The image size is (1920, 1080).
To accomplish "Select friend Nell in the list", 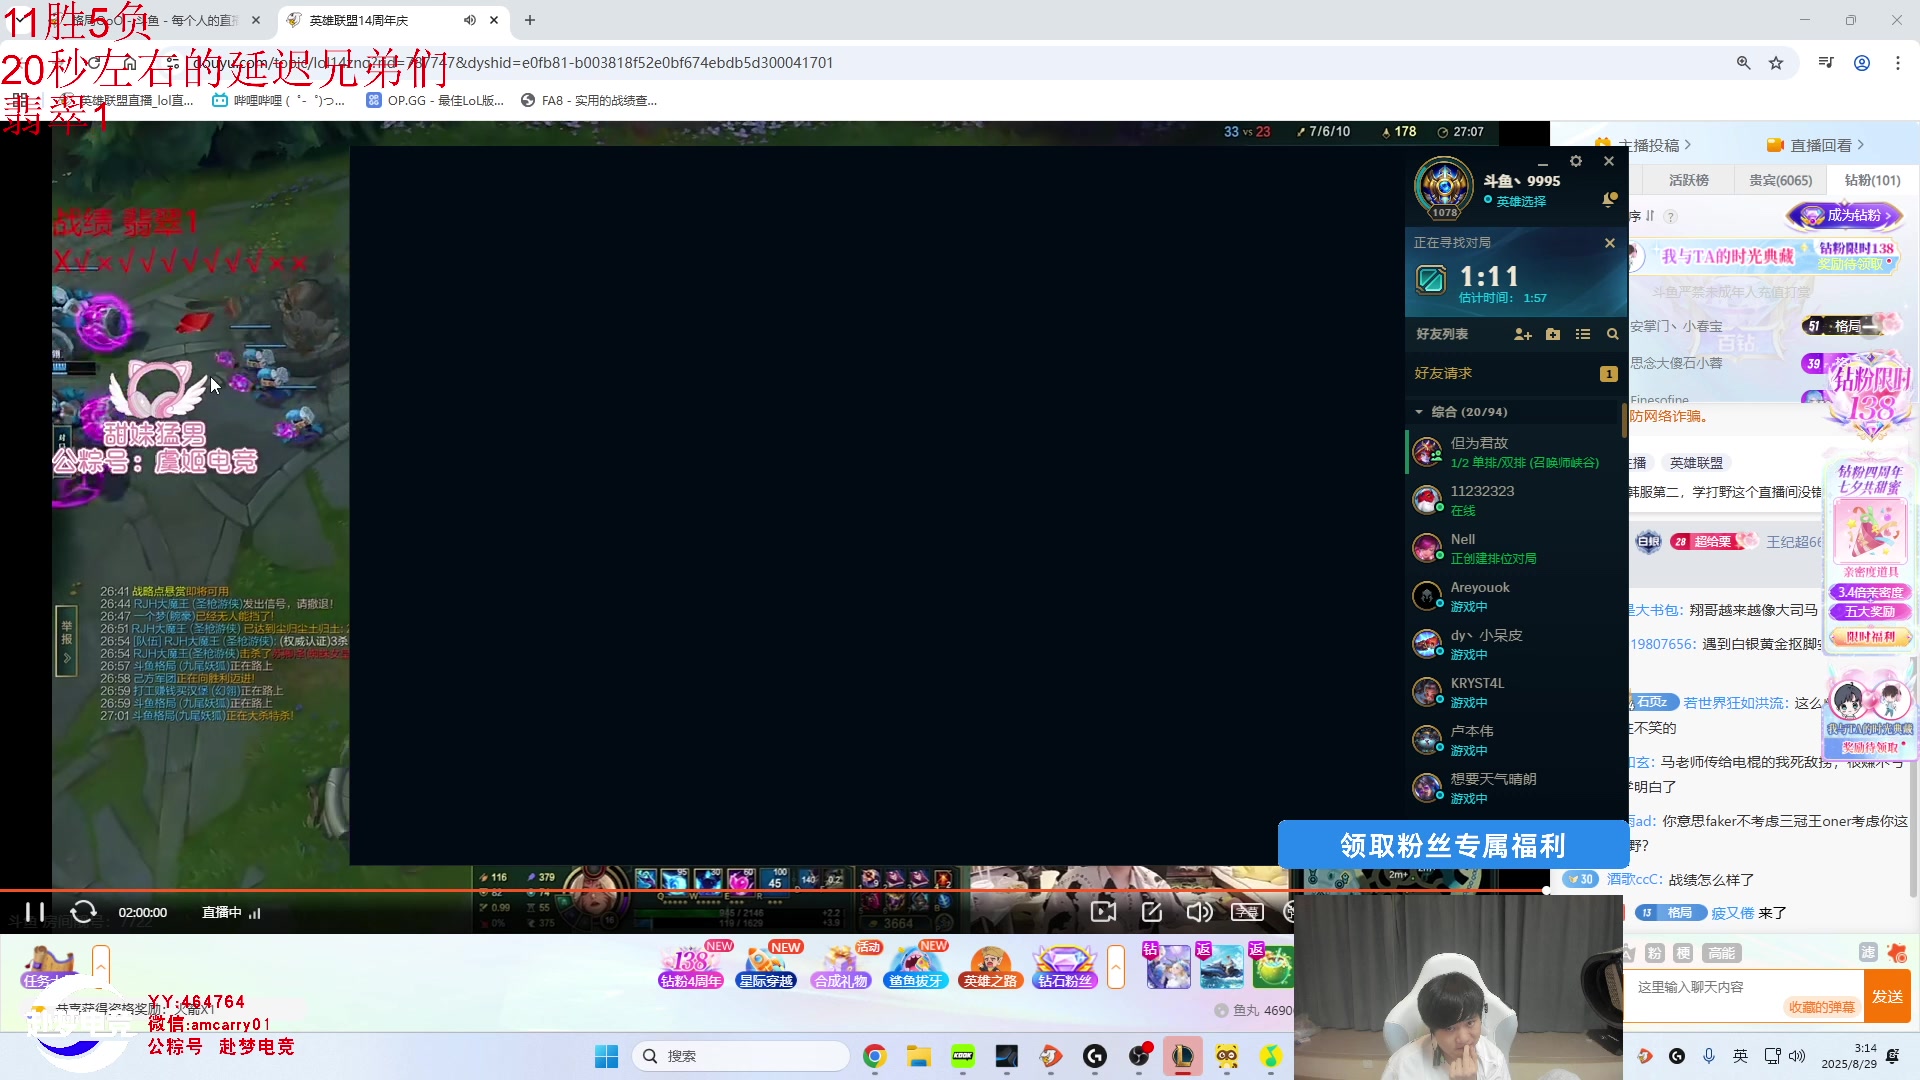I will (x=1515, y=548).
